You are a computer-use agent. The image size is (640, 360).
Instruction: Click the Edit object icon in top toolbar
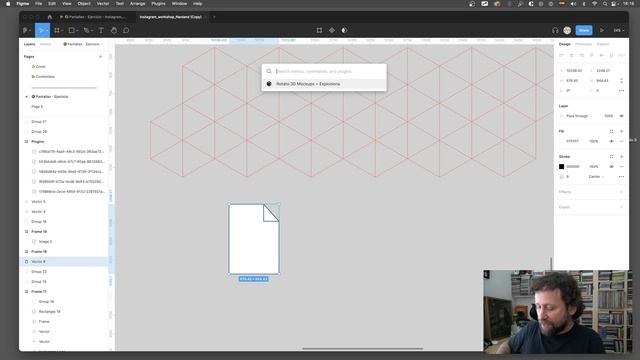coord(319,30)
